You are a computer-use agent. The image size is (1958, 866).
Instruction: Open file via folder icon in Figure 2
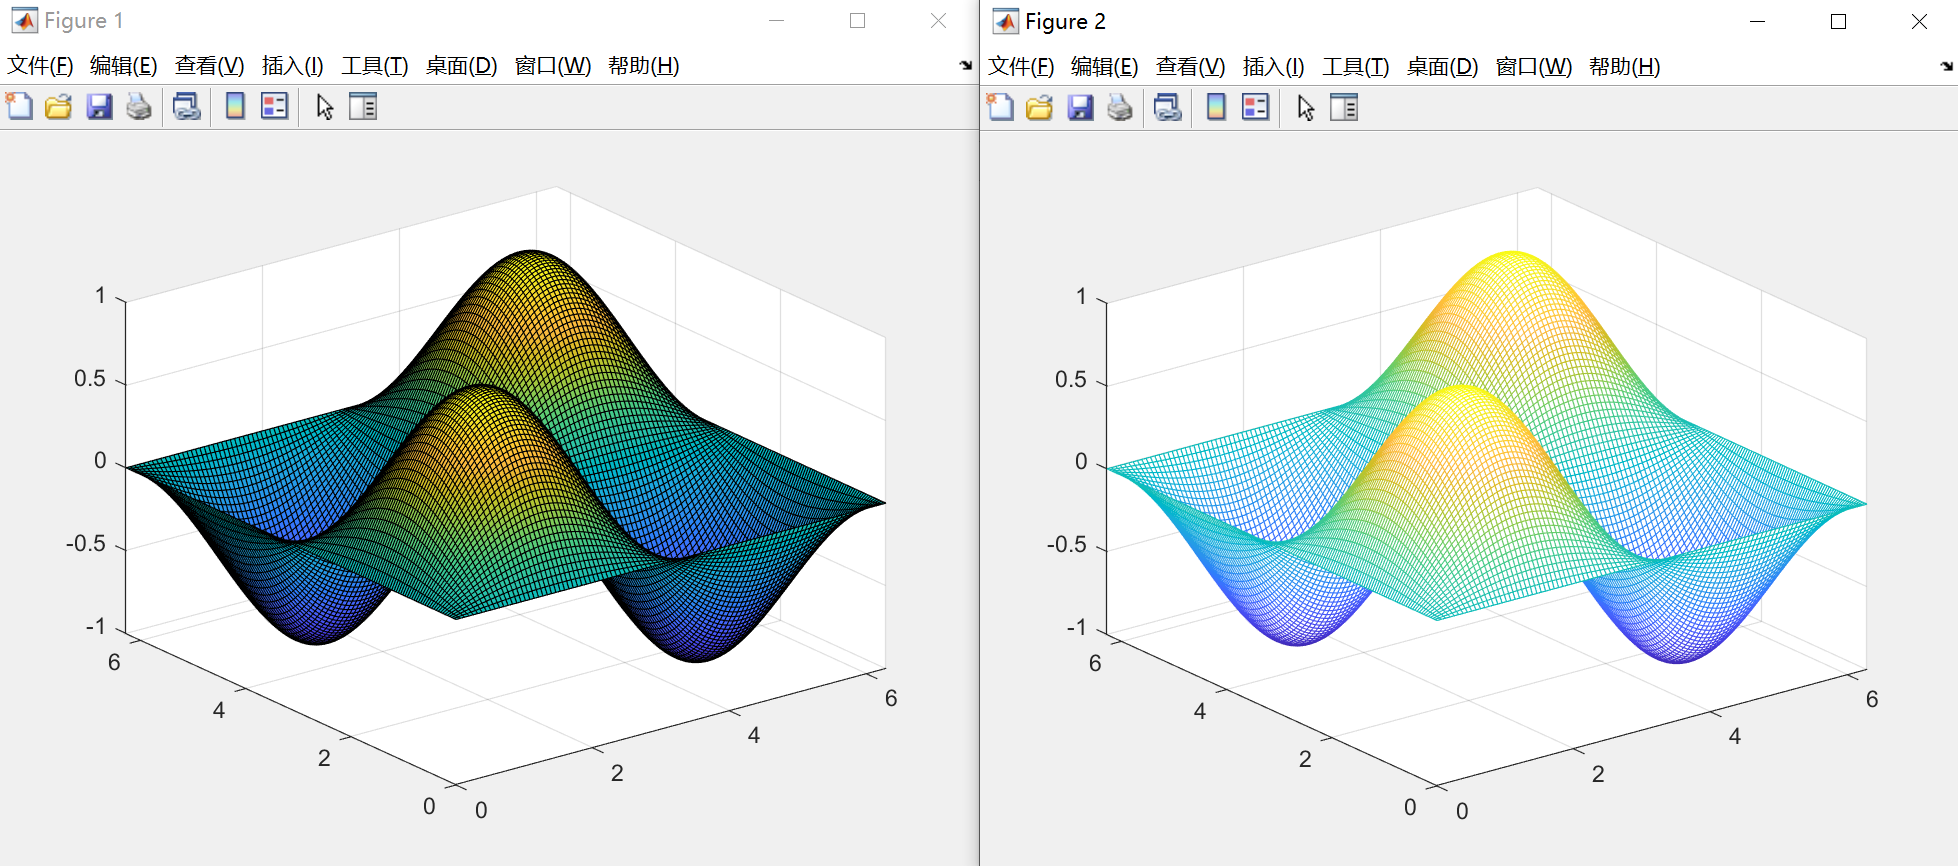[1040, 107]
